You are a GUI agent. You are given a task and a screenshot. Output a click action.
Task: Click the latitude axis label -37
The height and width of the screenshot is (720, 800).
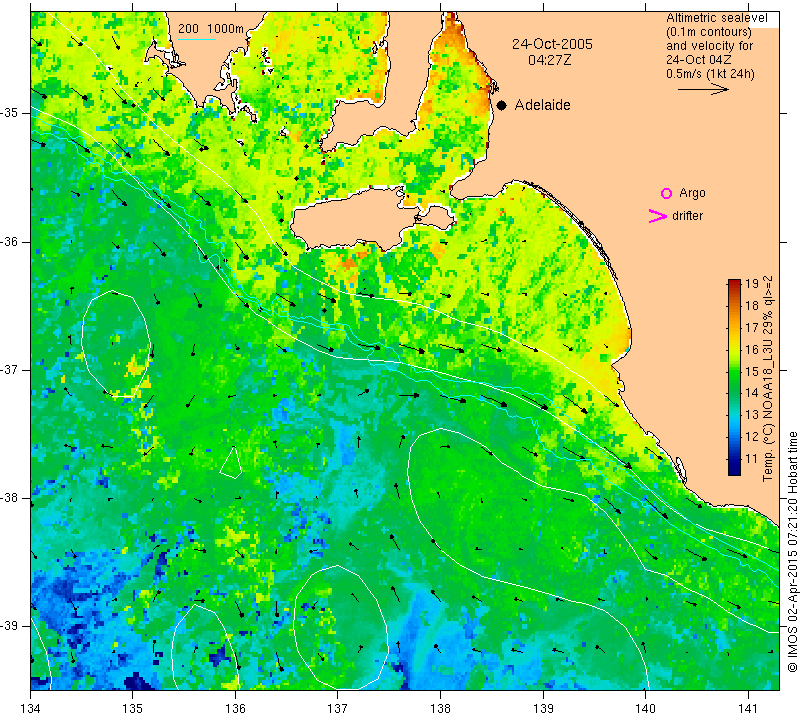9,369
